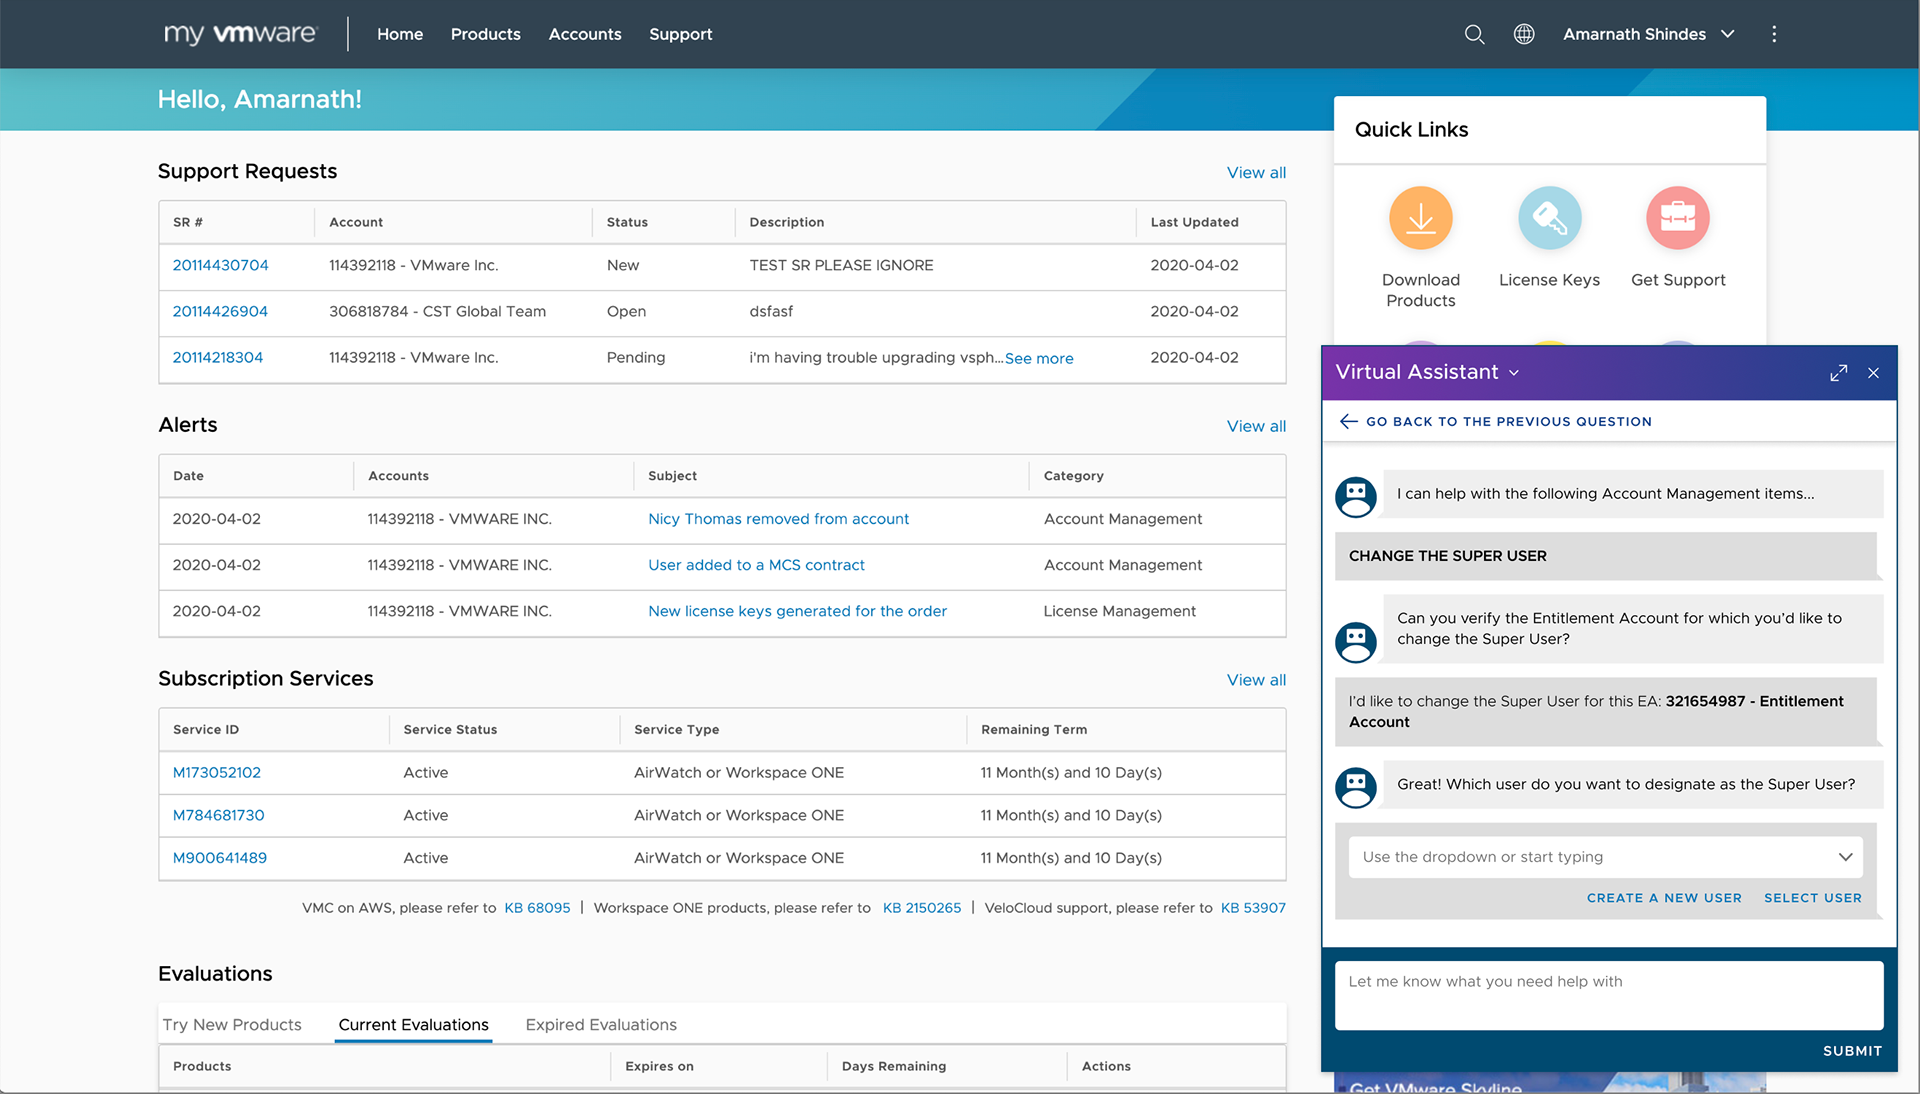Open Nicy Thomas removed from account alert

coord(778,519)
